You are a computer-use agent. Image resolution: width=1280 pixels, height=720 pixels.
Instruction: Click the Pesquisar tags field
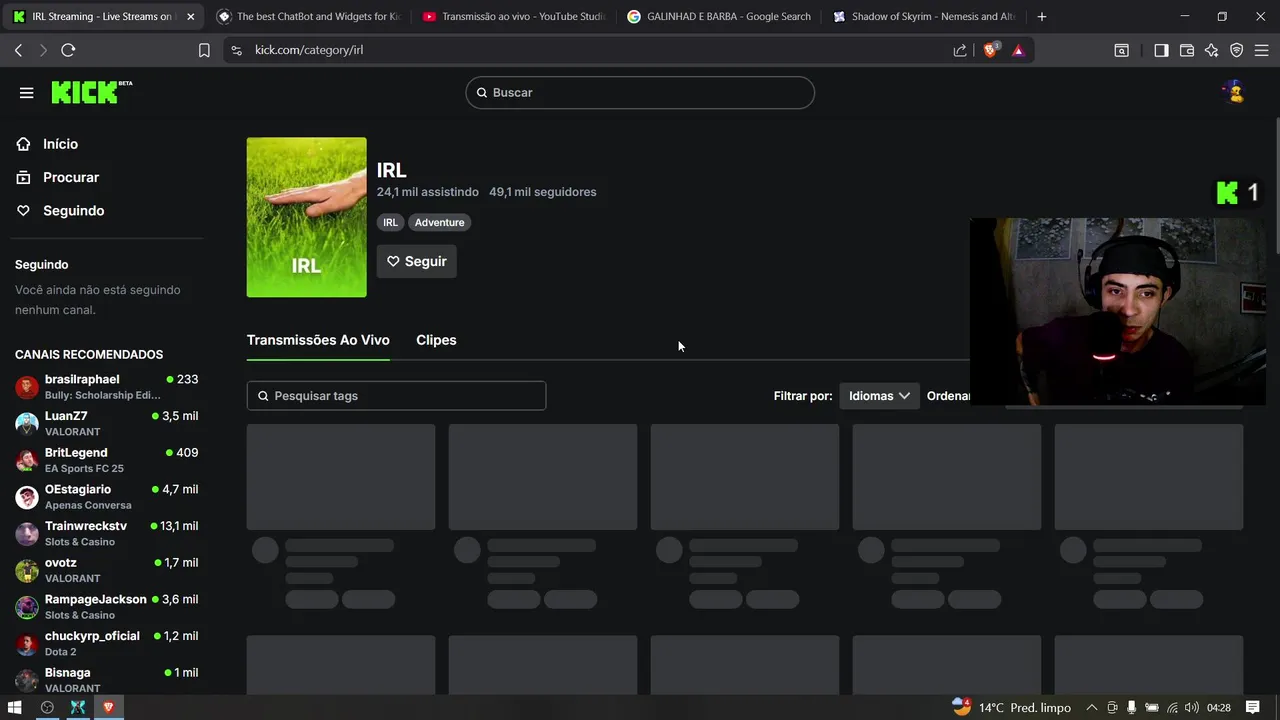pos(396,396)
